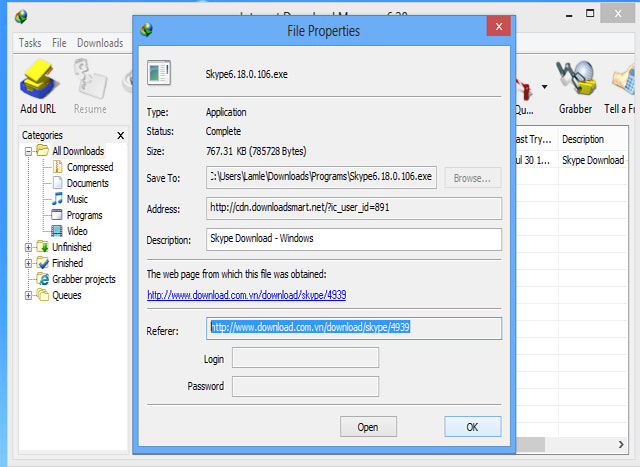Image resolution: width=640 pixels, height=467 pixels.
Task: Expand the Unfinished tree node
Action: click(x=28, y=247)
